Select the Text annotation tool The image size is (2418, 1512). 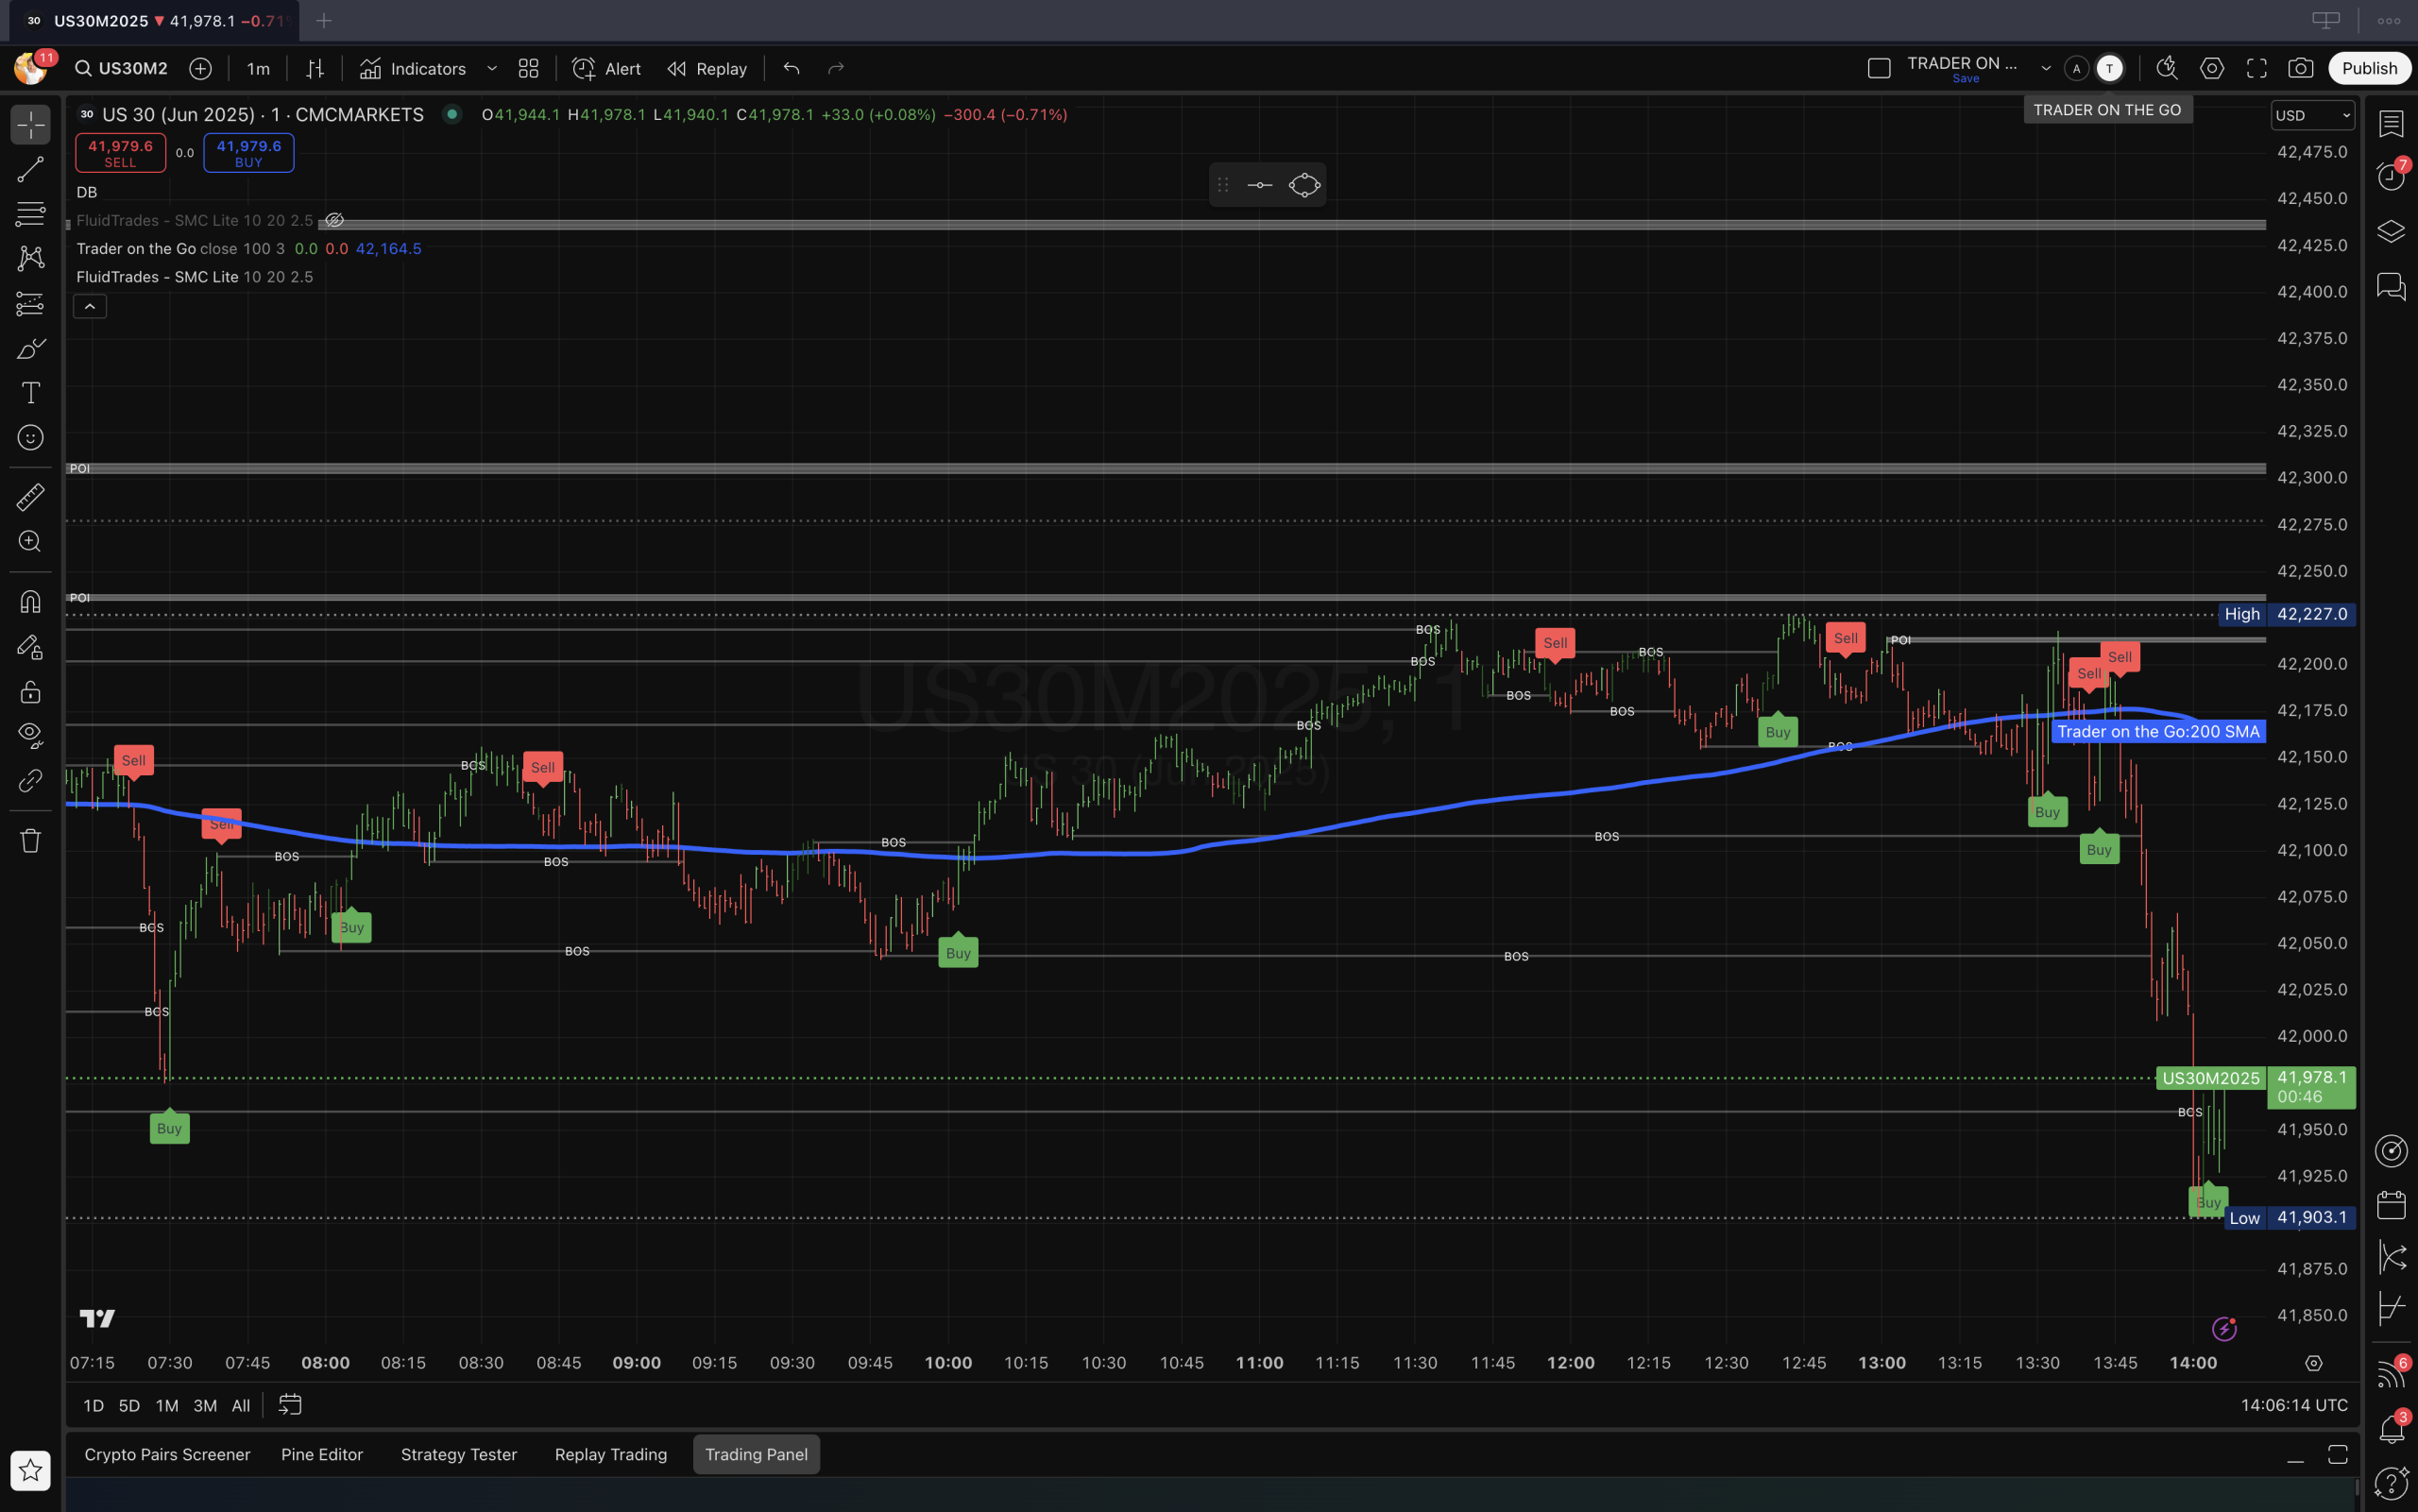pos(31,393)
